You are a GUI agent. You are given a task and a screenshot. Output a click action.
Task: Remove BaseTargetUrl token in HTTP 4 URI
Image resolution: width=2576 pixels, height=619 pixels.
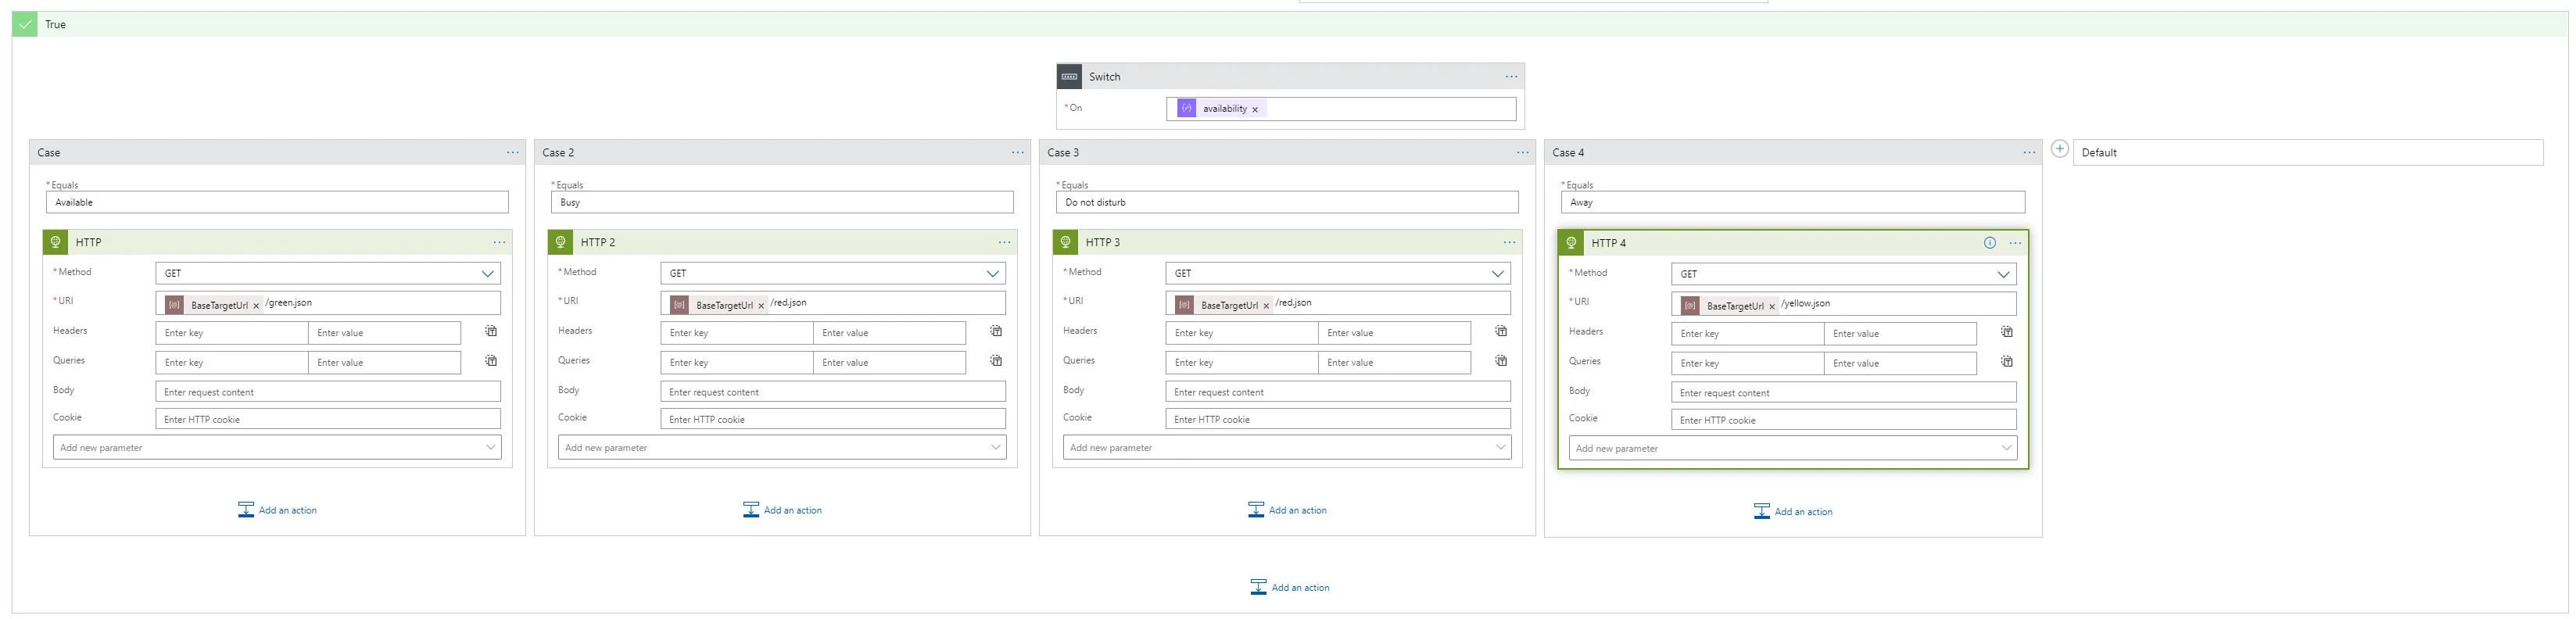coord(1772,307)
